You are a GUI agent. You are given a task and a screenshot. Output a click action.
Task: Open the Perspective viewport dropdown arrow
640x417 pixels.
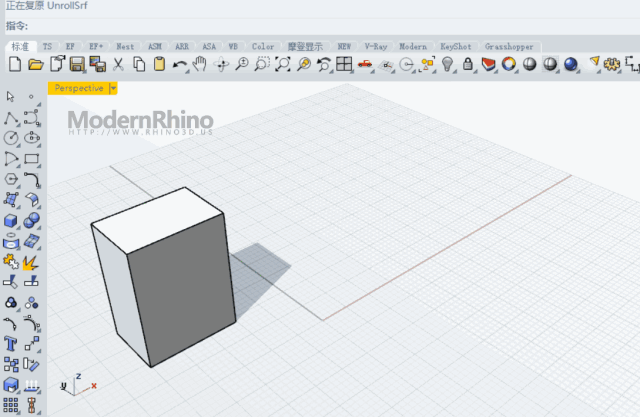(113, 88)
